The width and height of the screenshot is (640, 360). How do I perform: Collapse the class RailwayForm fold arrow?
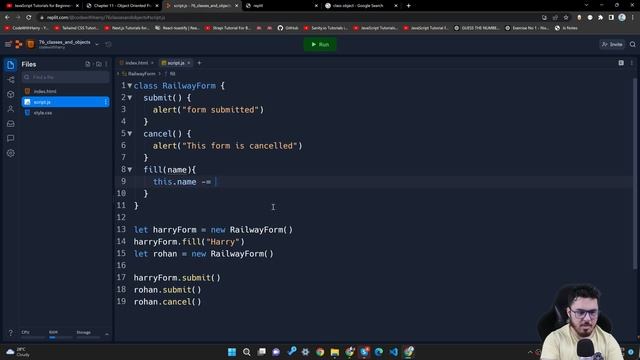click(130, 86)
